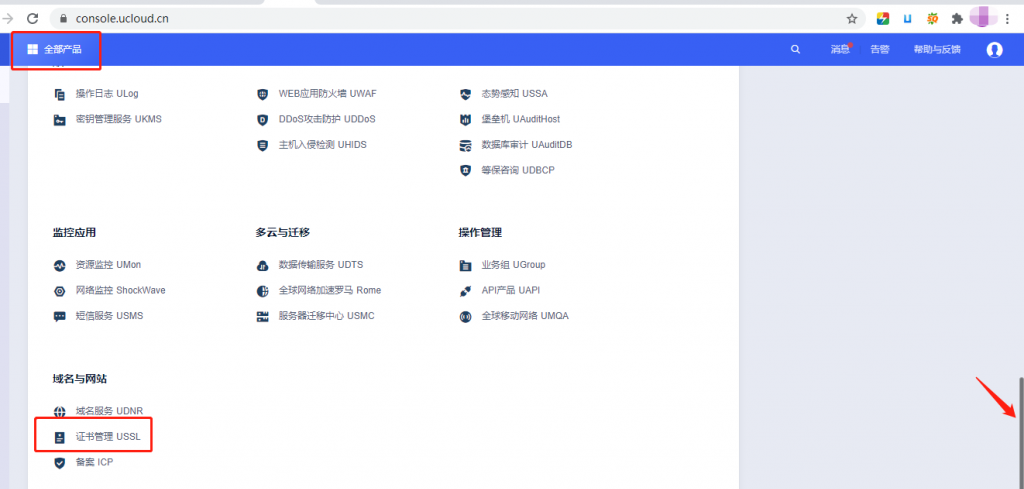Click the browser reload button
Screen dimensions: 1024x489
click(32, 19)
